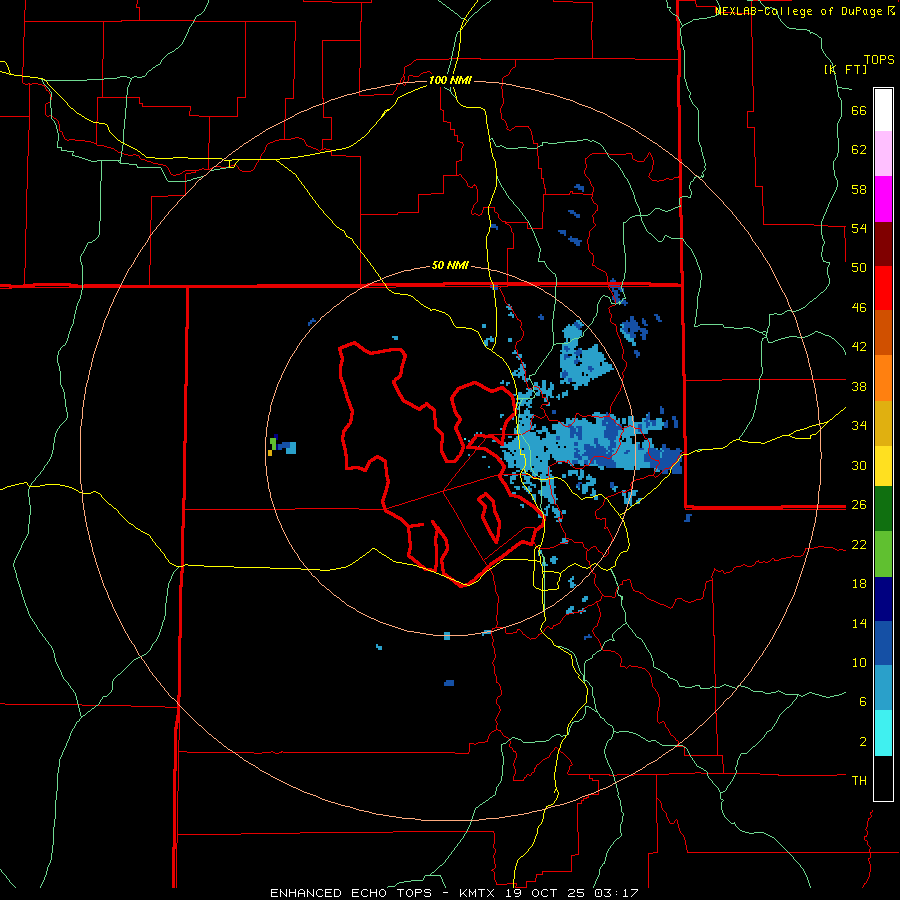Click the 'K FT' units label
The width and height of the screenshot is (900, 900).
click(x=845, y=69)
